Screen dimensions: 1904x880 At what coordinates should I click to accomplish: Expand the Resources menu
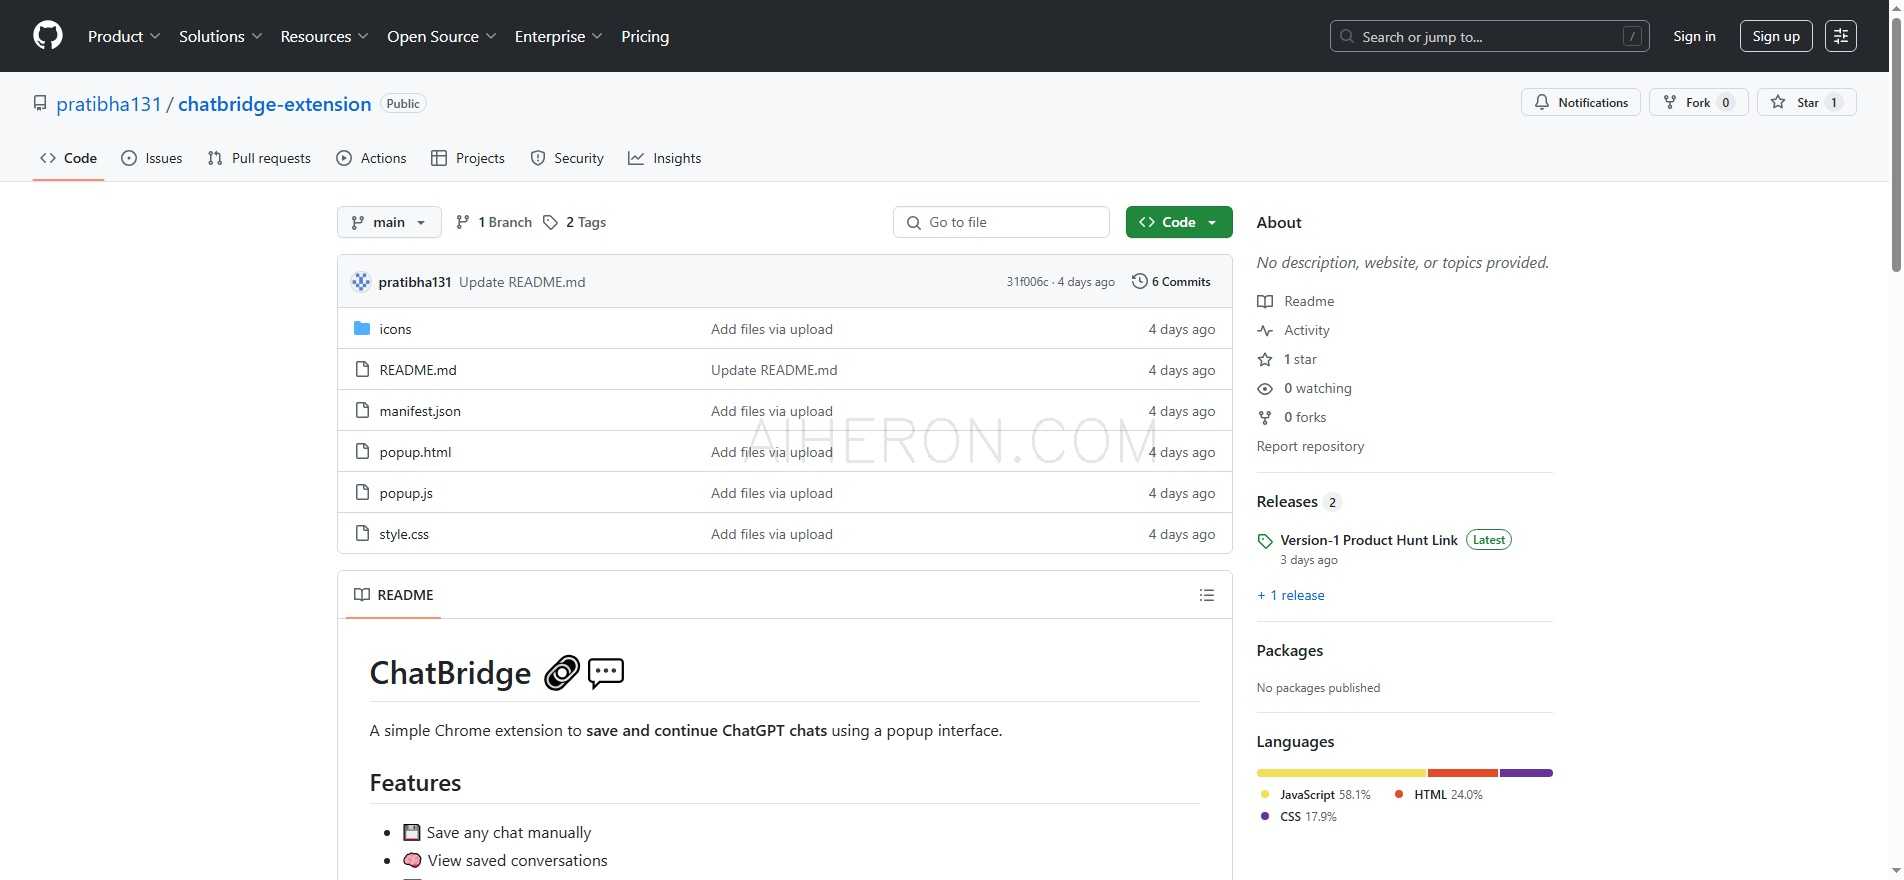pos(324,36)
